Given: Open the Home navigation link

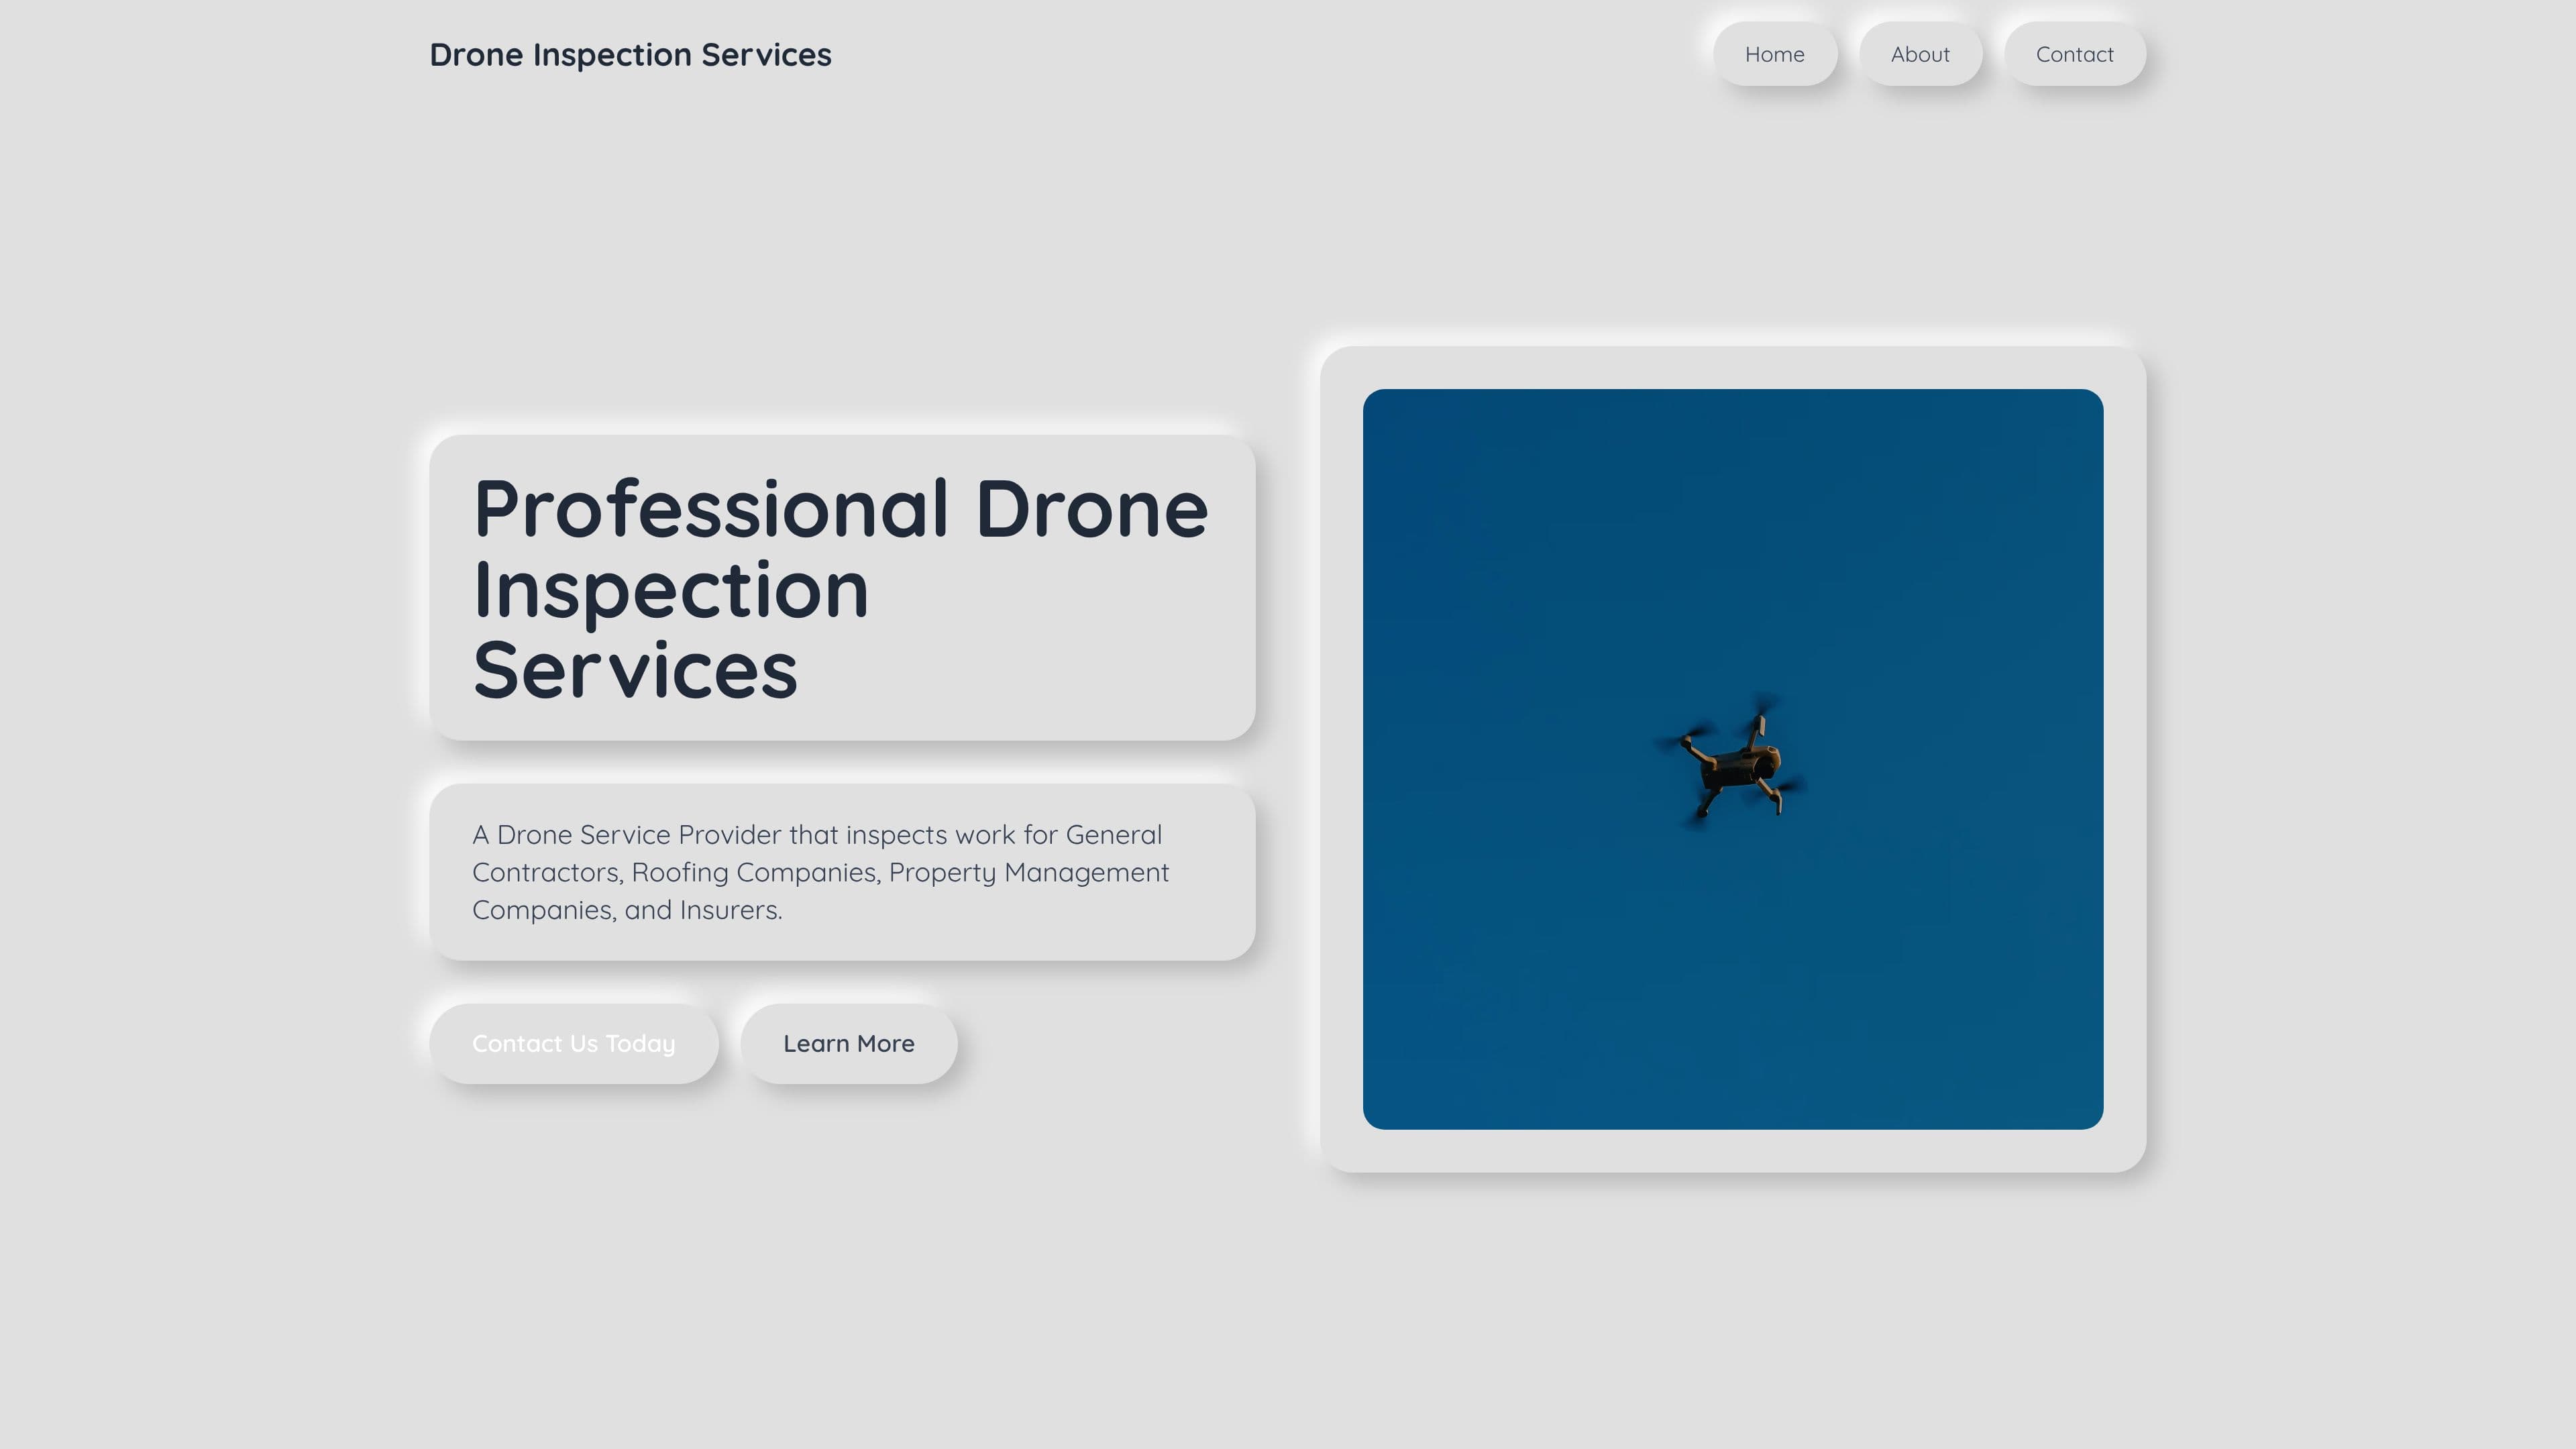Looking at the screenshot, I should click(1774, 54).
